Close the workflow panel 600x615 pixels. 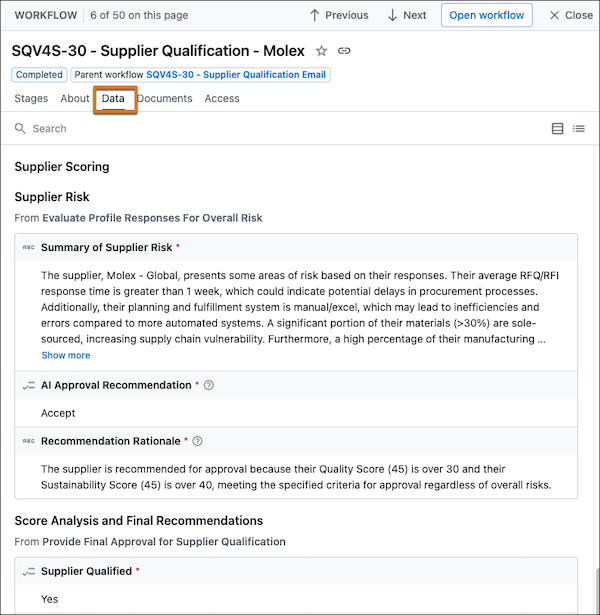(x=571, y=15)
